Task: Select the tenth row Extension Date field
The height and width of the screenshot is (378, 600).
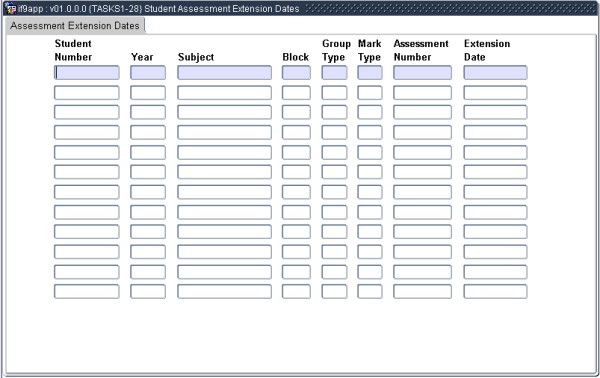Action: pos(495,252)
